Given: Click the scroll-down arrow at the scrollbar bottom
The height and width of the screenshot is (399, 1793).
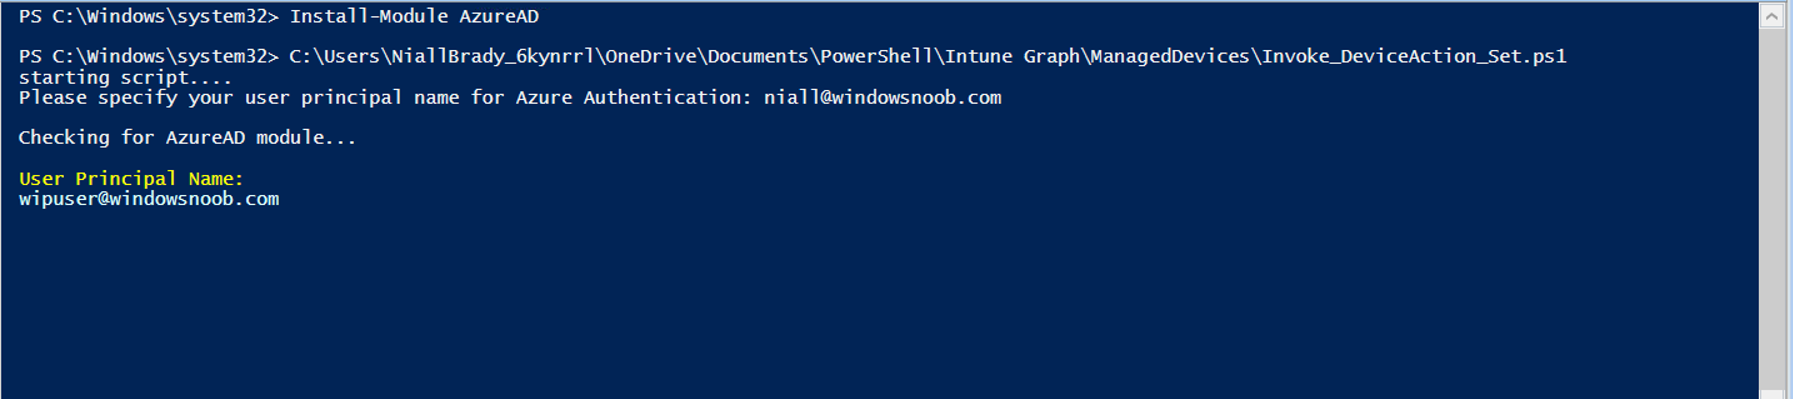Looking at the screenshot, I should coord(1771,394).
